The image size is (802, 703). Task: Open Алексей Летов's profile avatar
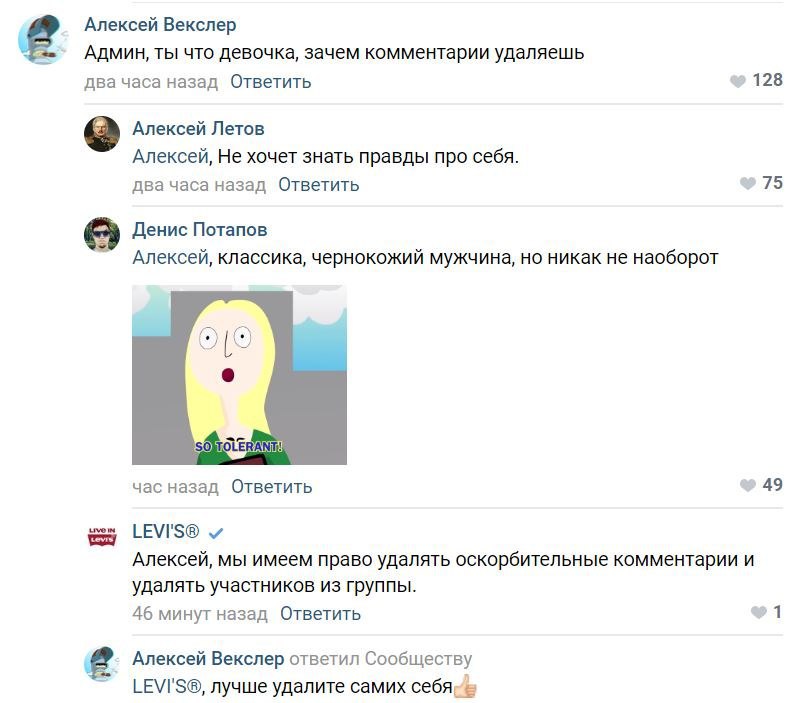tap(102, 134)
